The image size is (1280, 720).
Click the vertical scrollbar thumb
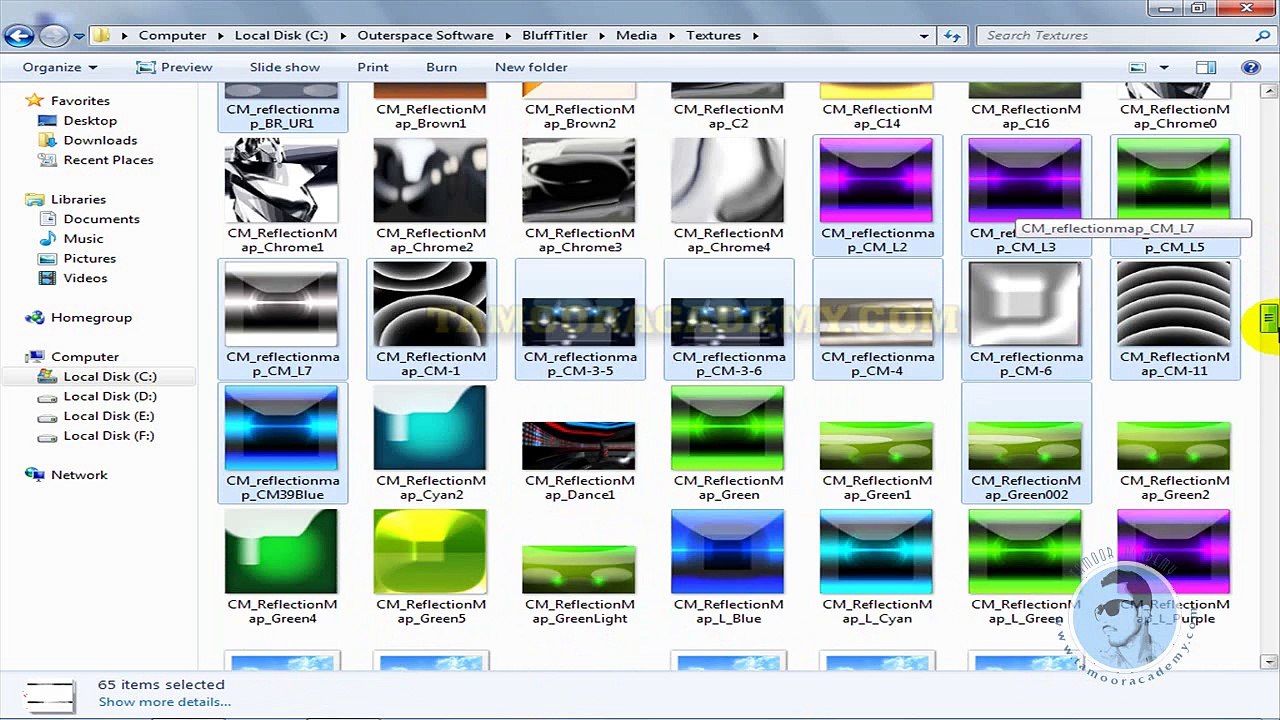(x=1269, y=320)
